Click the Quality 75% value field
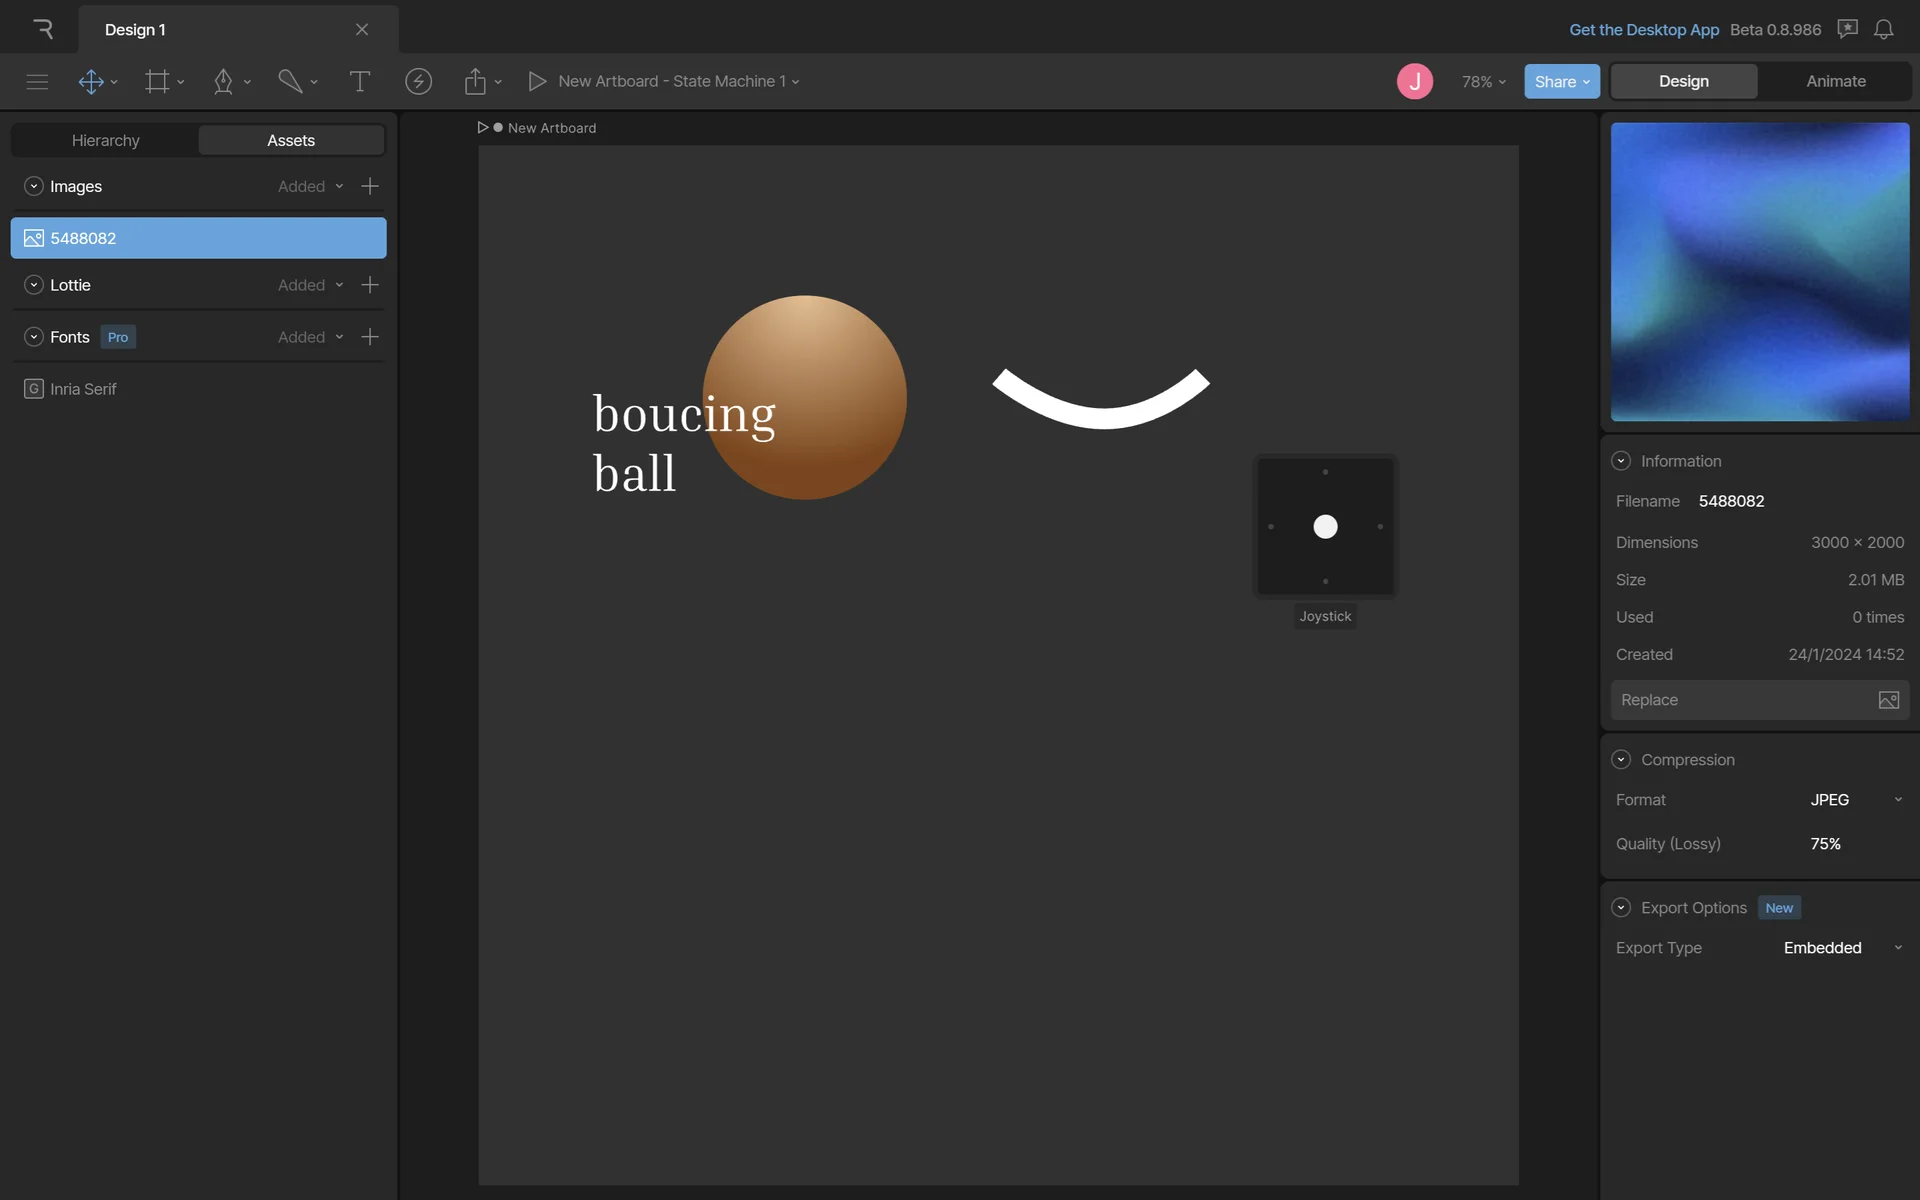 tap(1825, 844)
